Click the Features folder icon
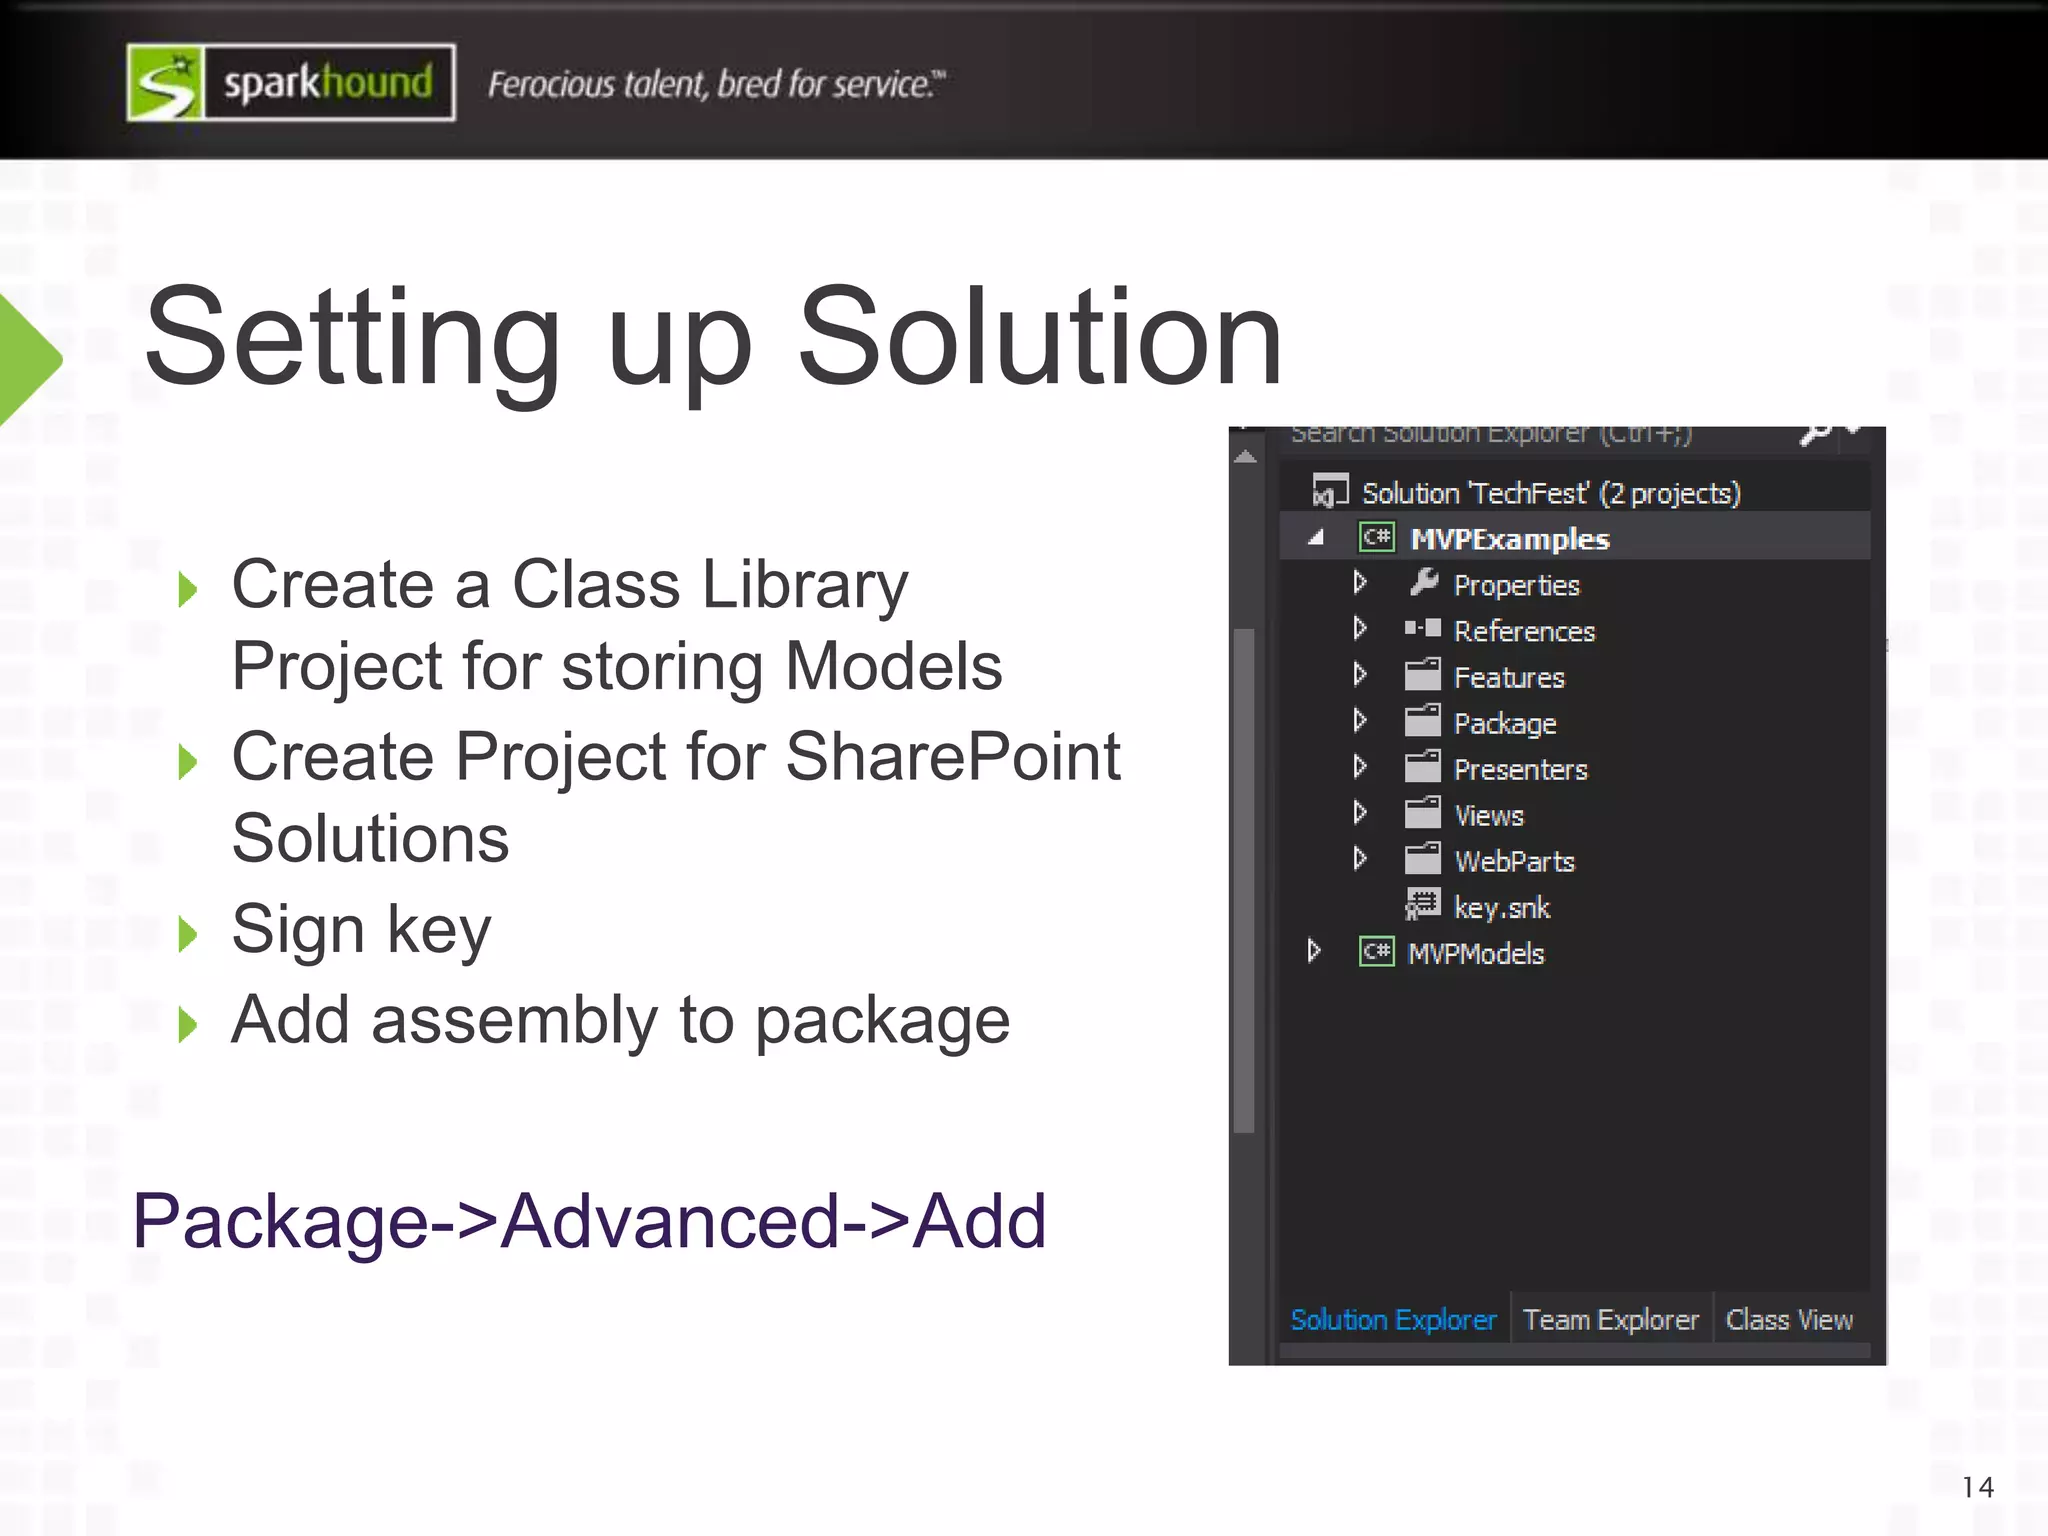The width and height of the screenshot is (2048, 1536). tap(1422, 675)
